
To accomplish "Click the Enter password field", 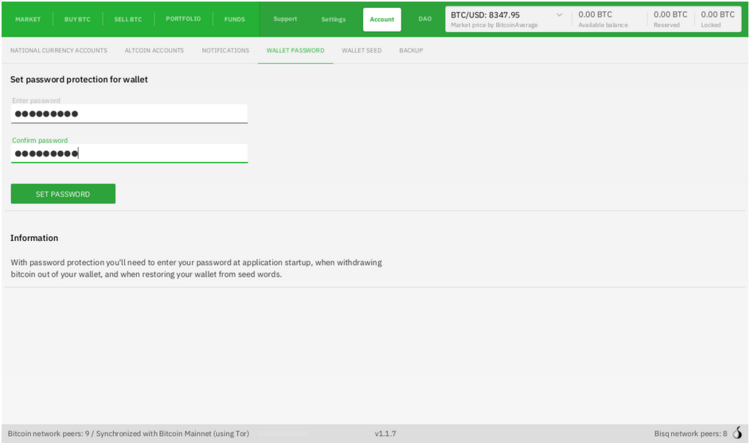I will click(x=129, y=113).
